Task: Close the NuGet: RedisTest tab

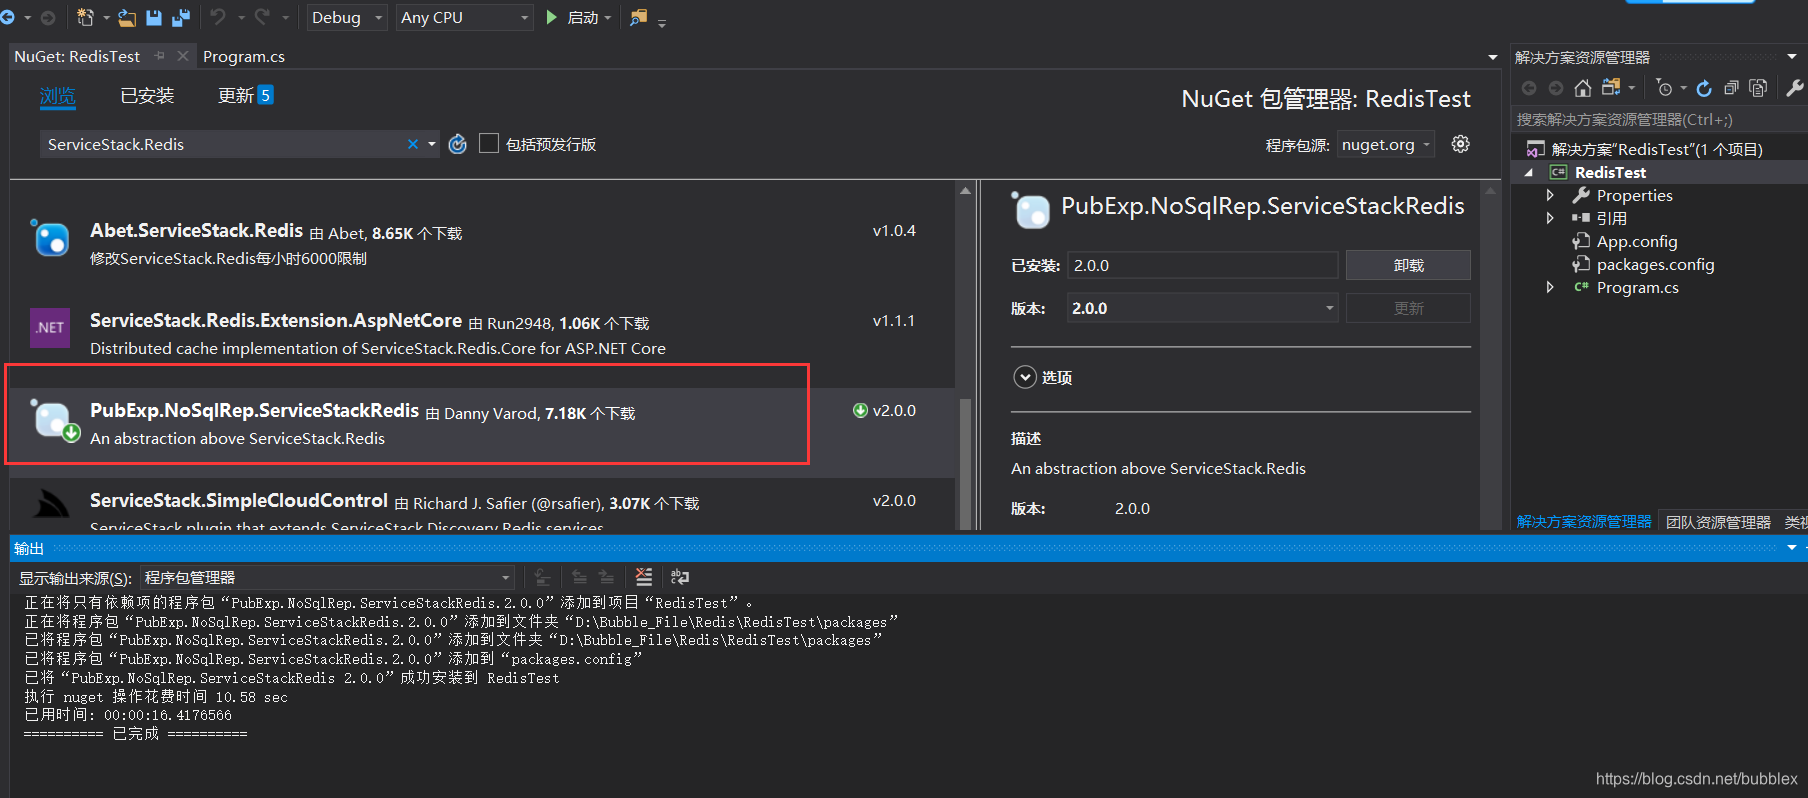Action: coord(182,56)
